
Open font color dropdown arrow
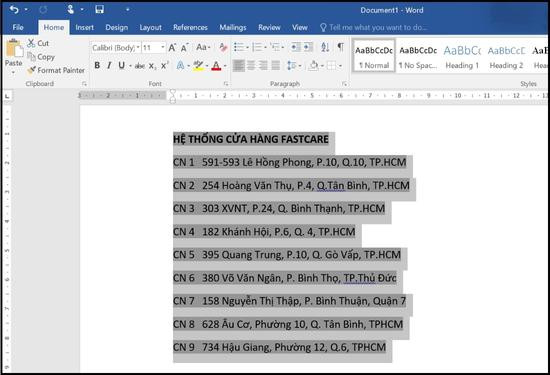pyautogui.click(x=225, y=66)
